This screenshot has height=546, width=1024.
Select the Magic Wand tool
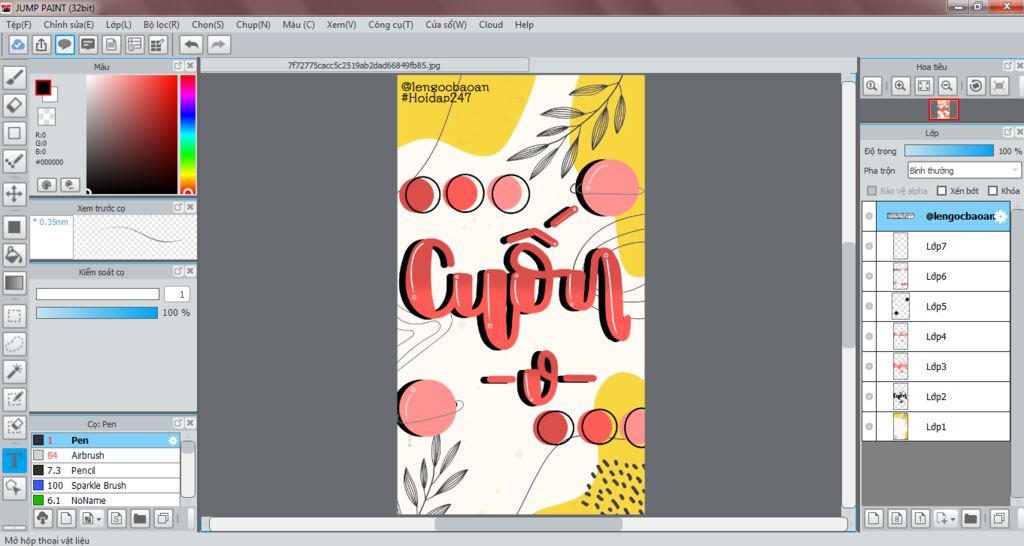[14, 372]
